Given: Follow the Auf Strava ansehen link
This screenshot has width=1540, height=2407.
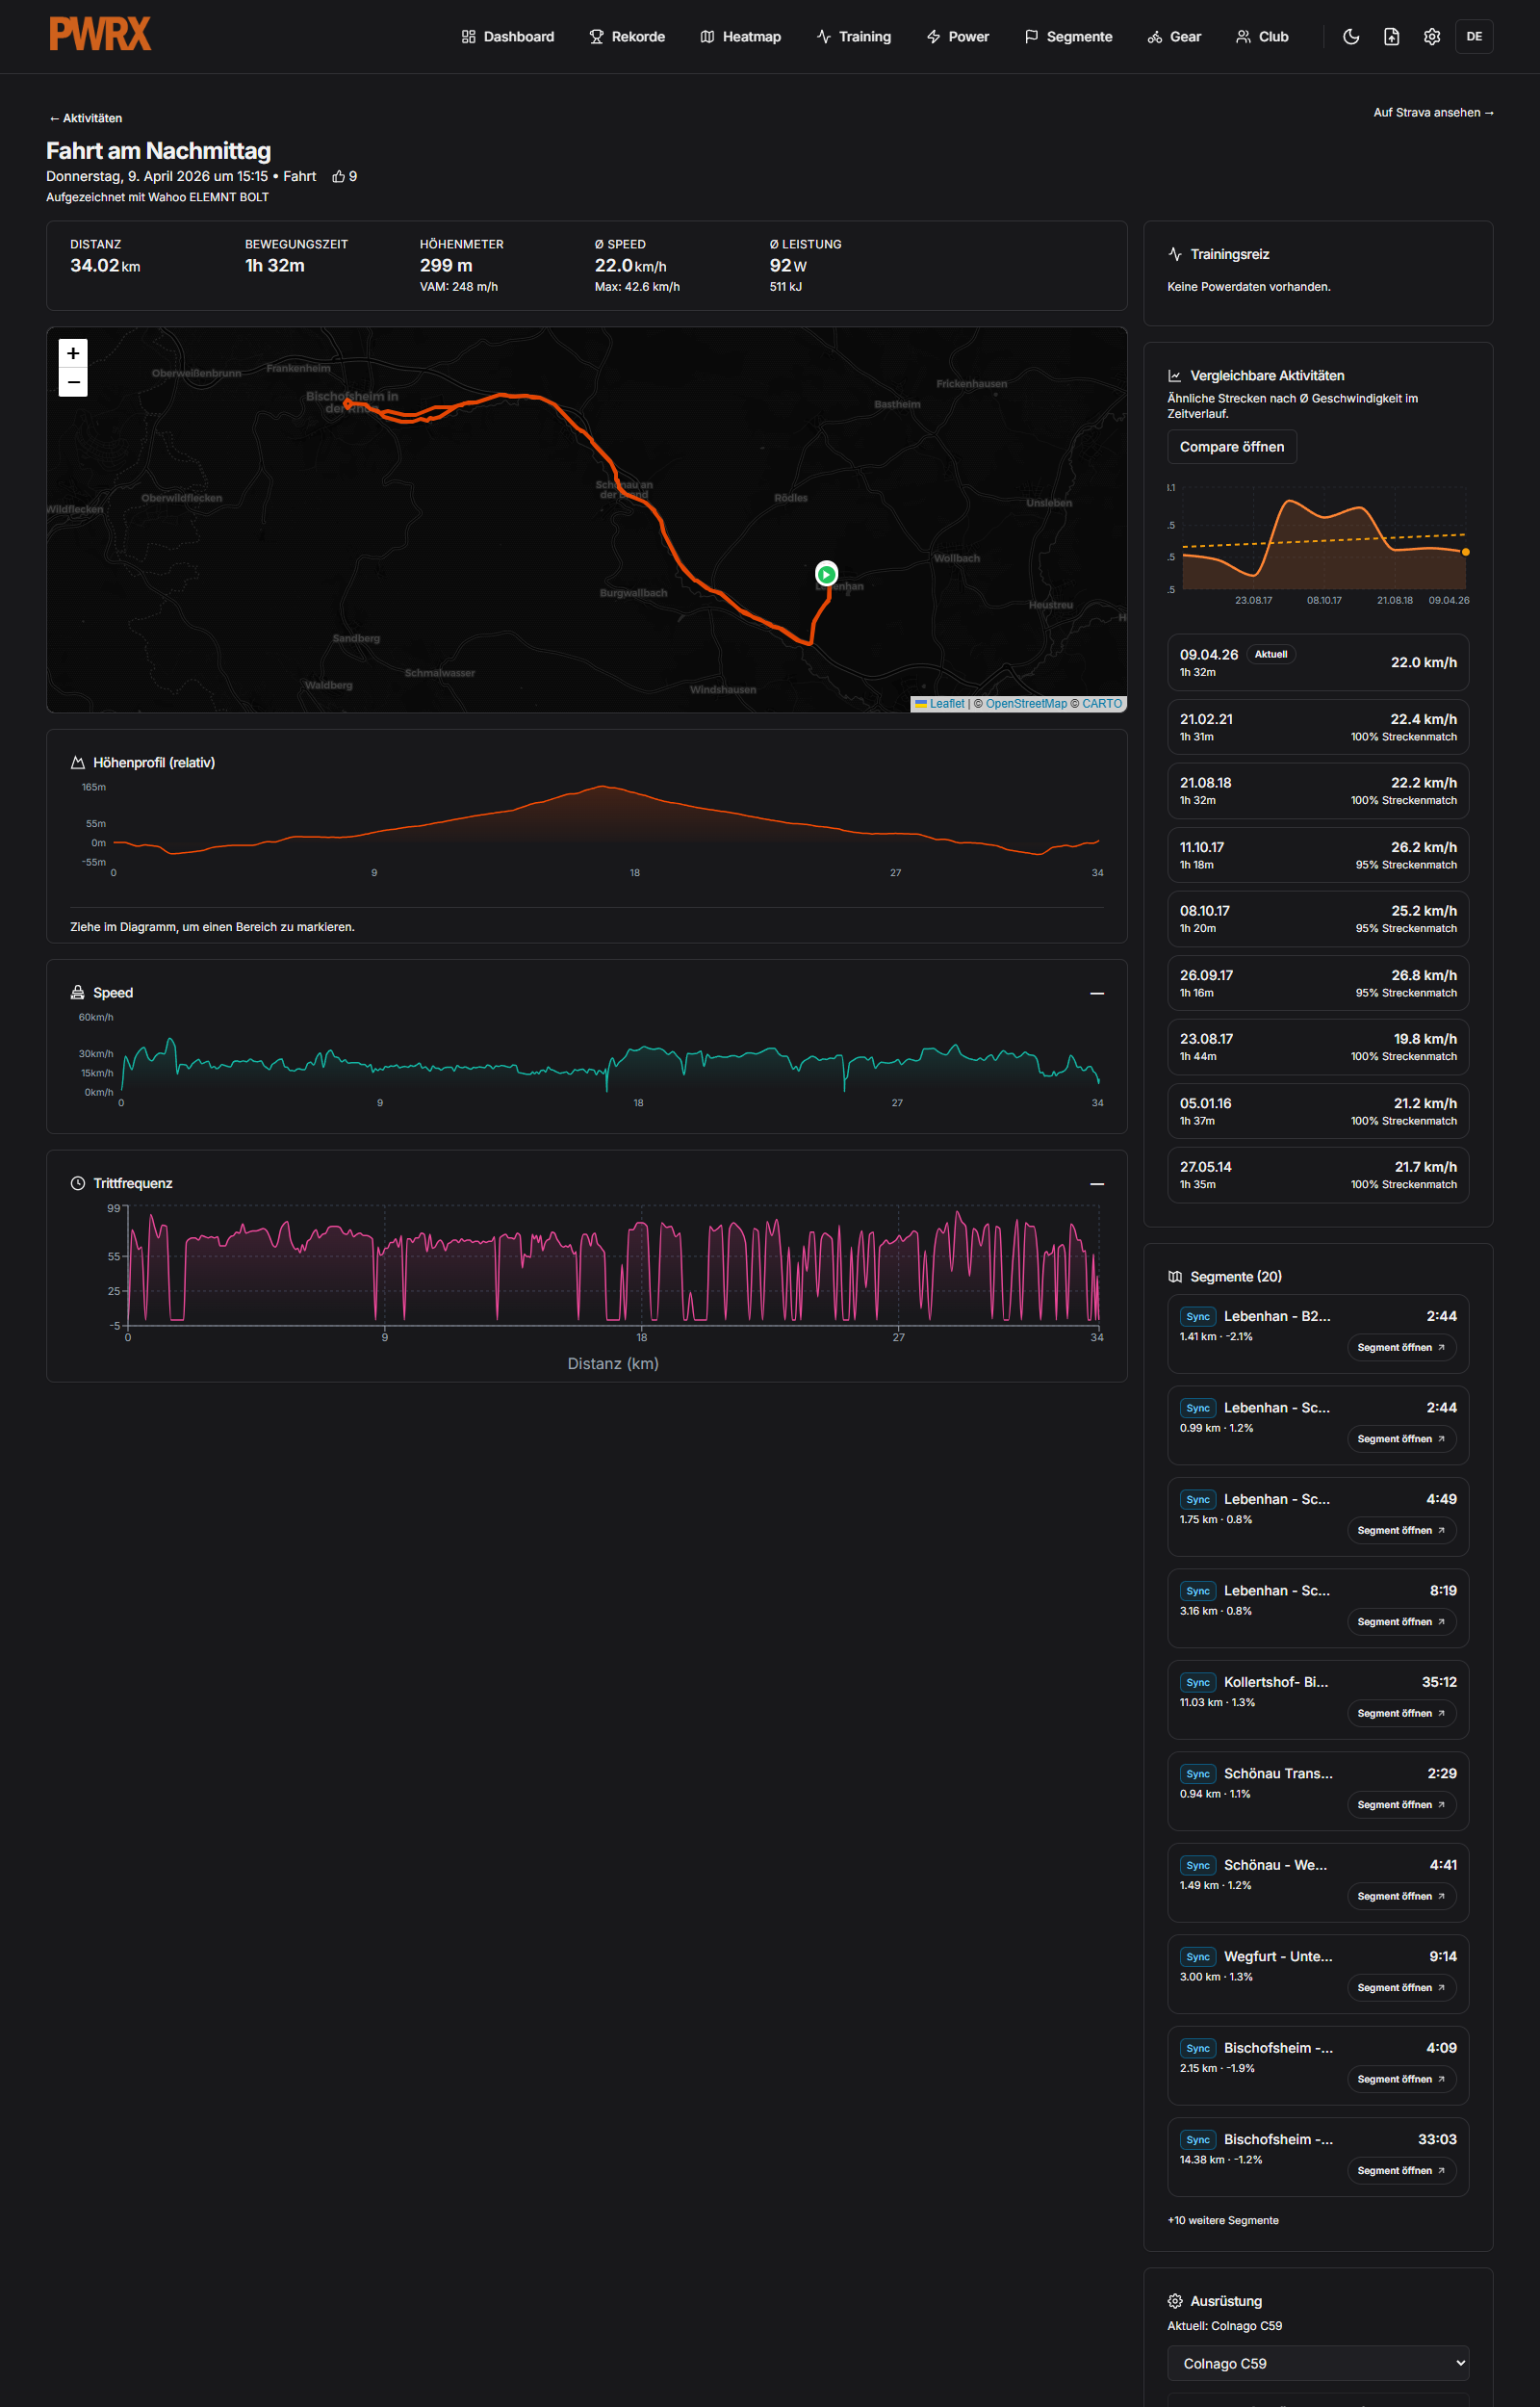Looking at the screenshot, I should [x=1432, y=113].
